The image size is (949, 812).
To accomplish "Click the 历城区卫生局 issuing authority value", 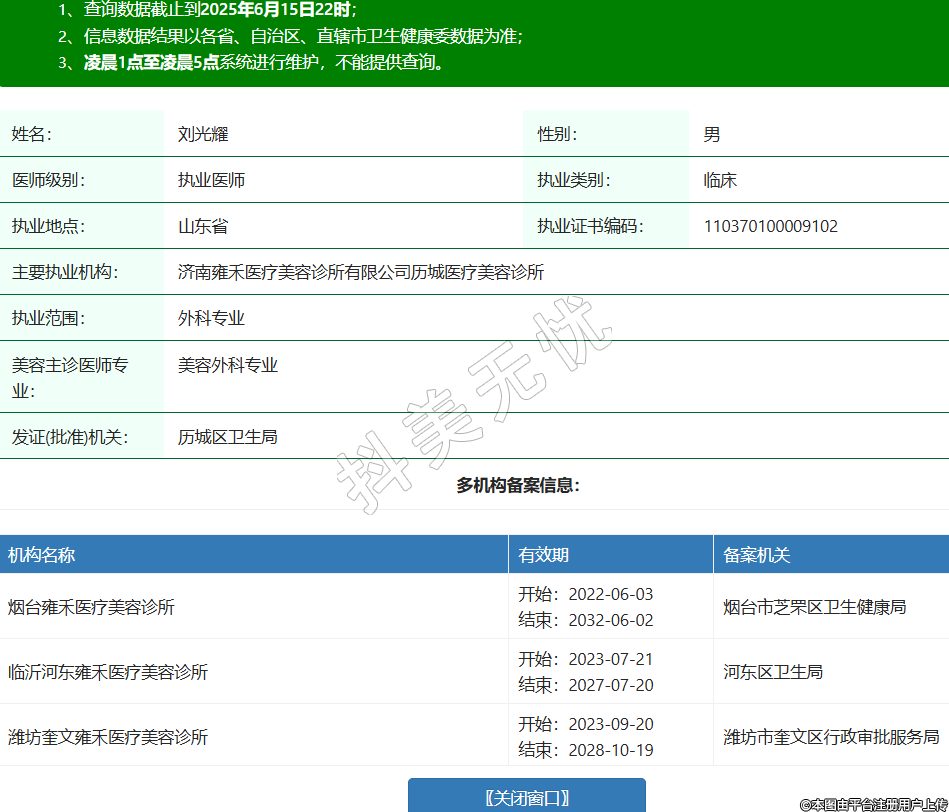I will 227,436.
